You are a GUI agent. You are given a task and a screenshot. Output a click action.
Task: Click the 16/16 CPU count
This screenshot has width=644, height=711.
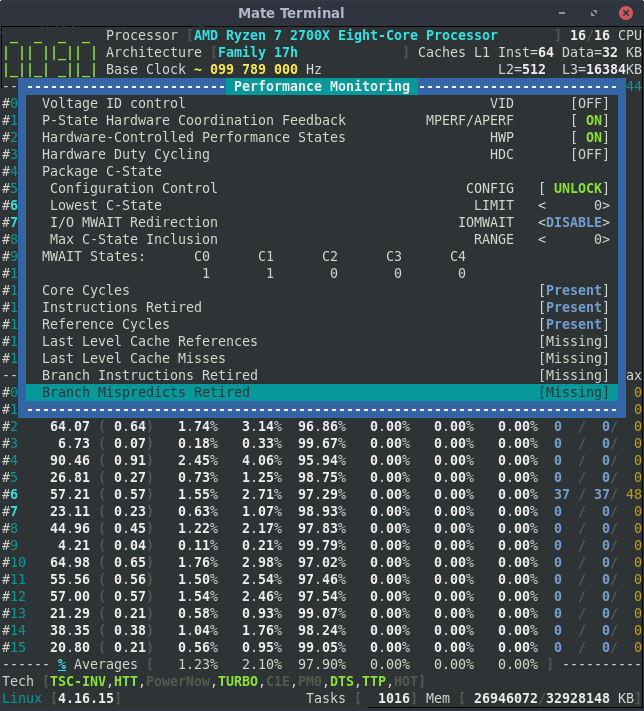click(x=590, y=35)
